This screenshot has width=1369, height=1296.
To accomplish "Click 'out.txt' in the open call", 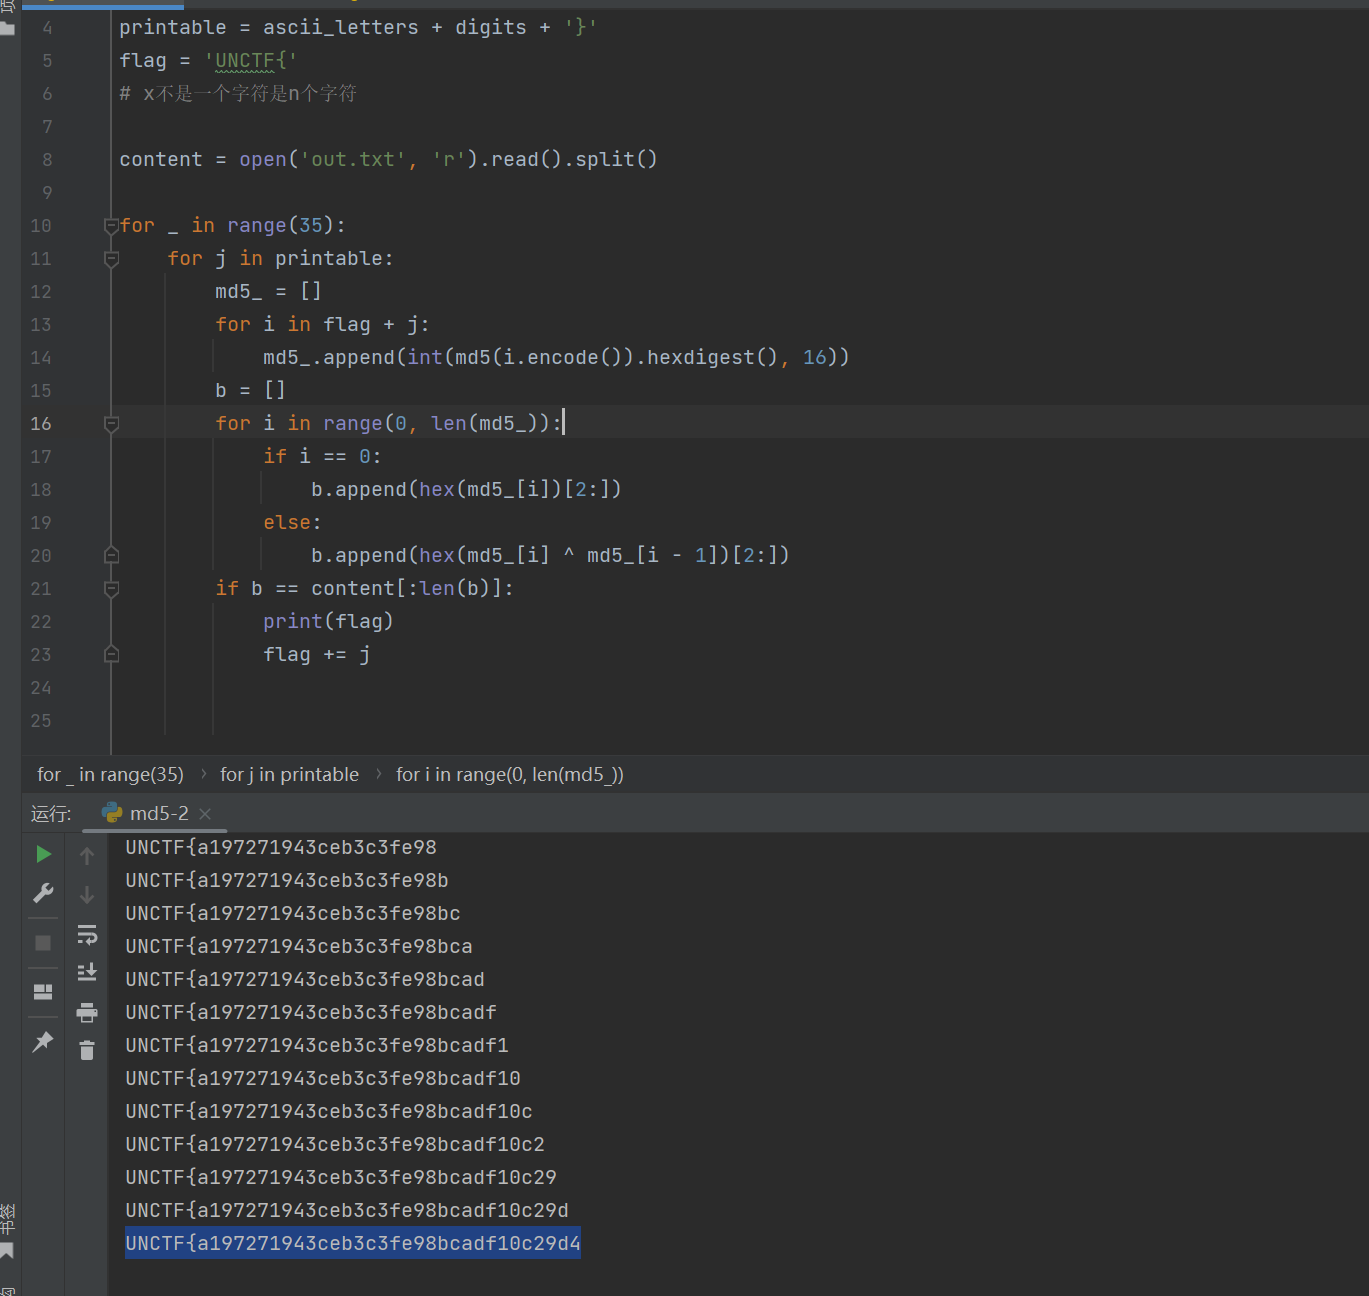I will tap(353, 159).
